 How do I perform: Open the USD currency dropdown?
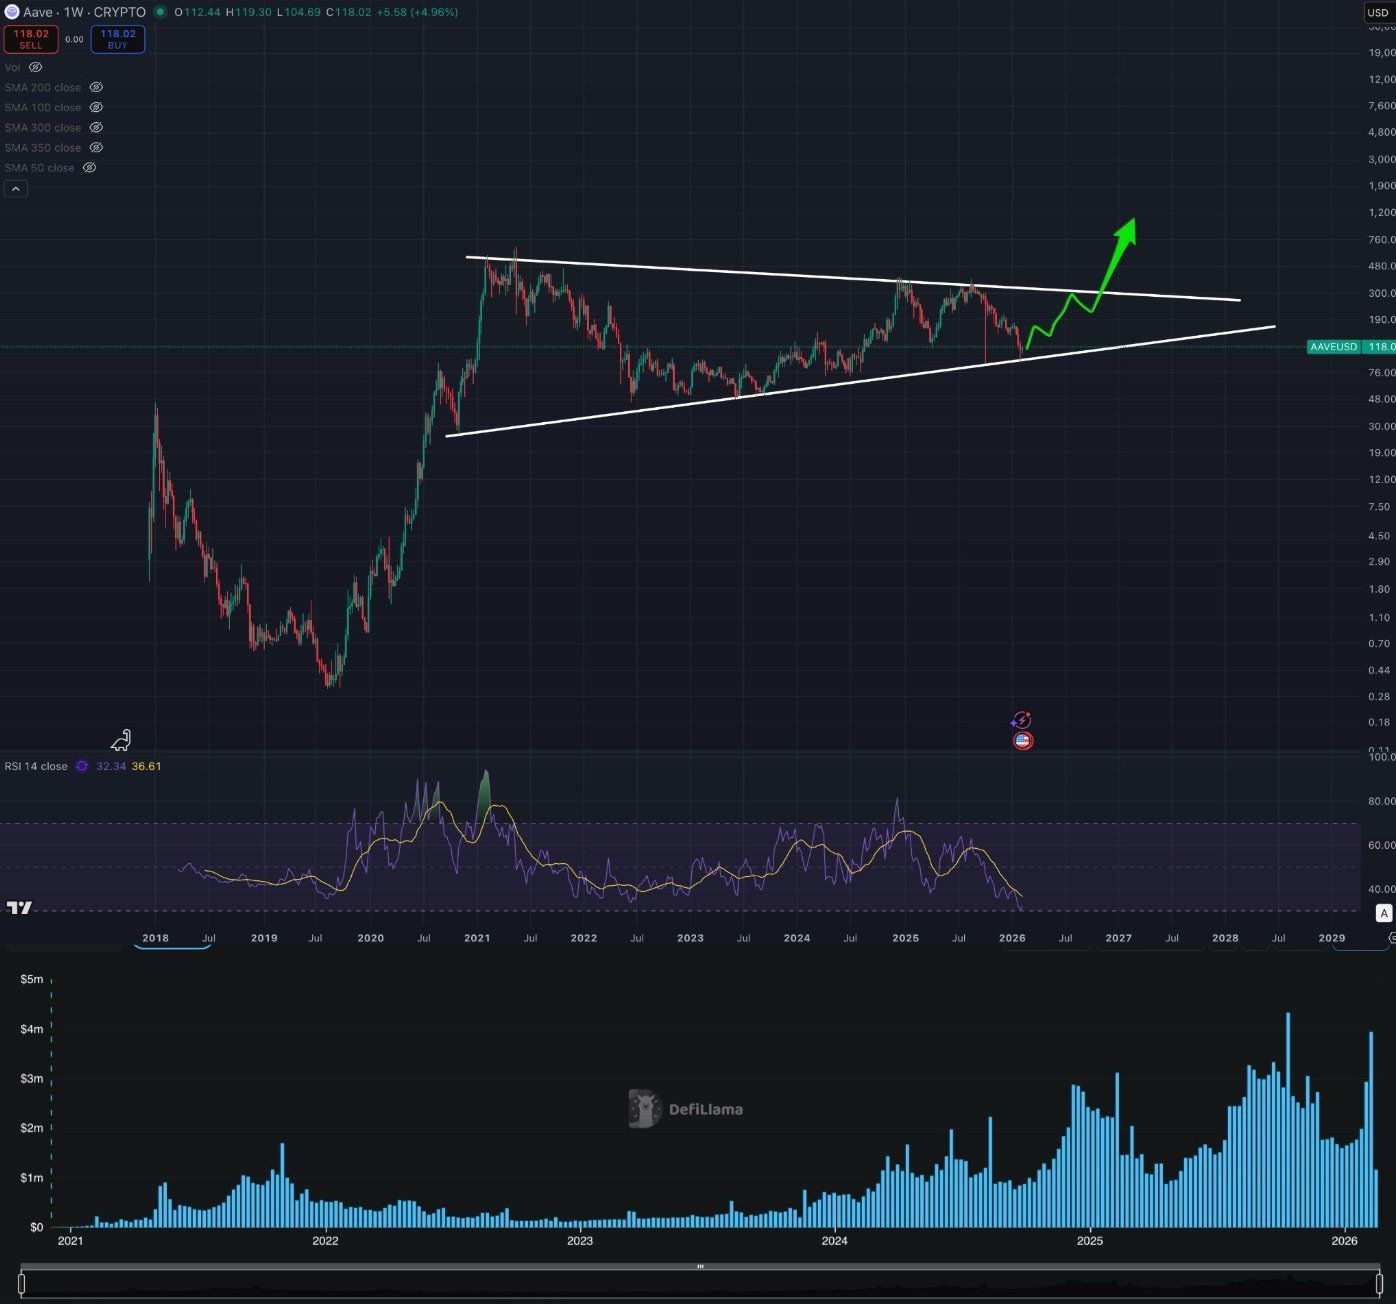pos(1378,12)
